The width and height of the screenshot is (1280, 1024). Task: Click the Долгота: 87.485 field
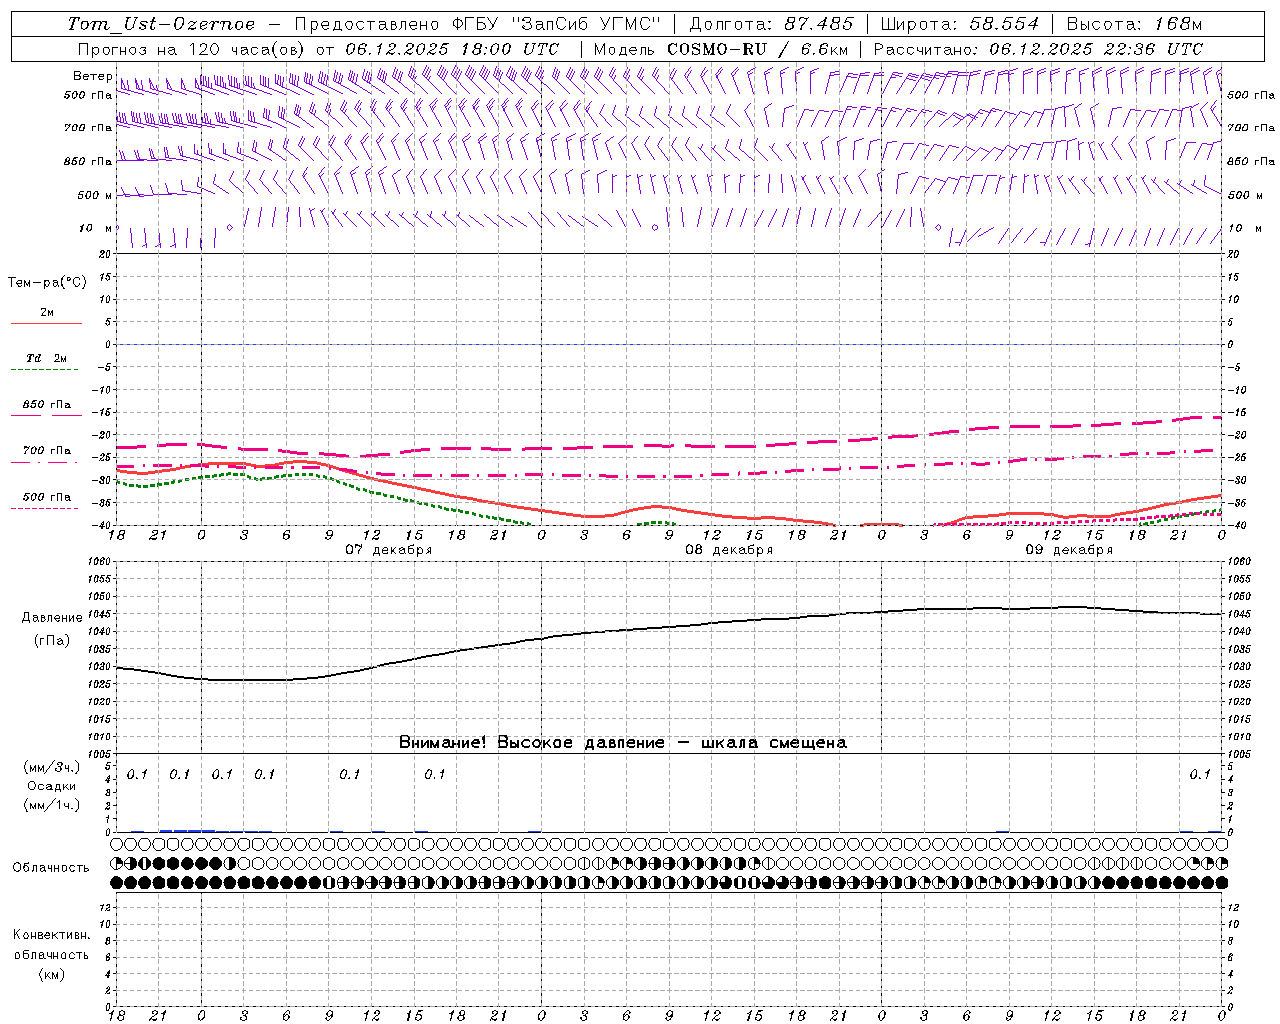pyautogui.click(x=772, y=24)
